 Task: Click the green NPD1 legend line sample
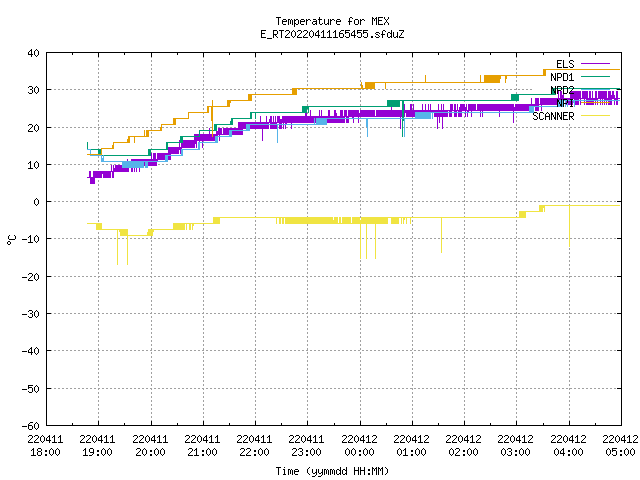coord(595,77)
